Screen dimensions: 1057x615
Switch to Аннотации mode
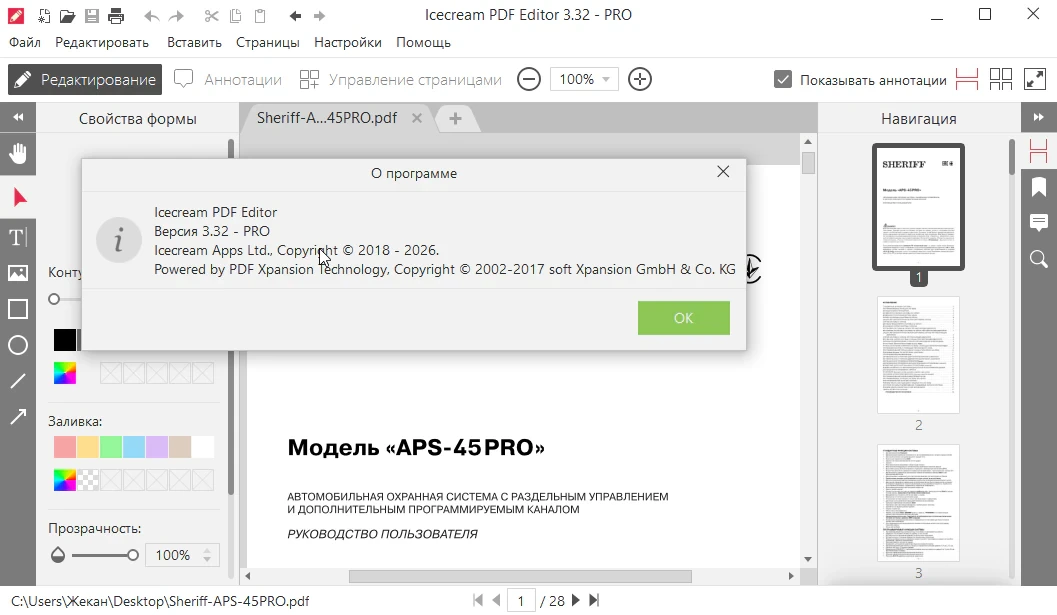click(228, 80)
